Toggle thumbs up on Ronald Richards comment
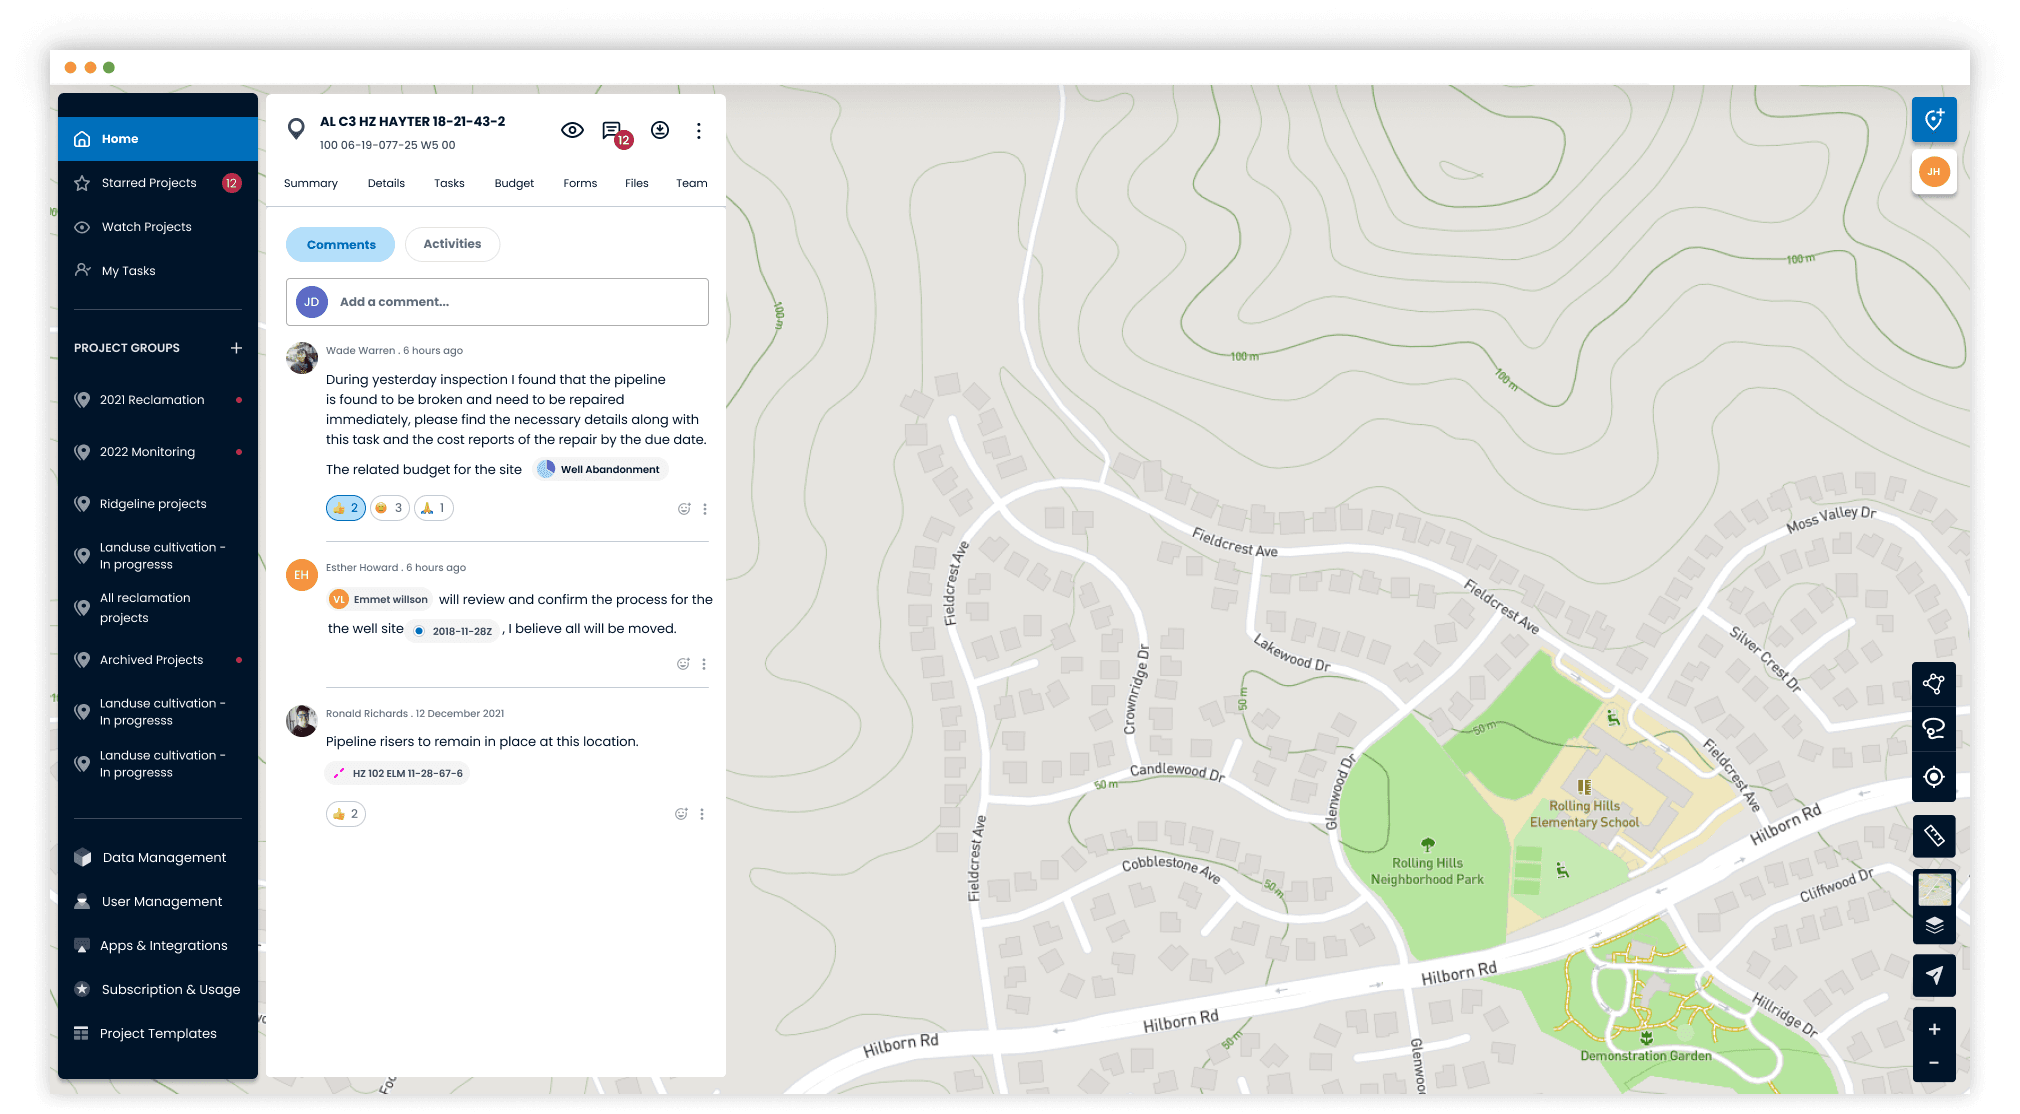This screenshot has height=1114, width=2020. [x=345, y=814]
